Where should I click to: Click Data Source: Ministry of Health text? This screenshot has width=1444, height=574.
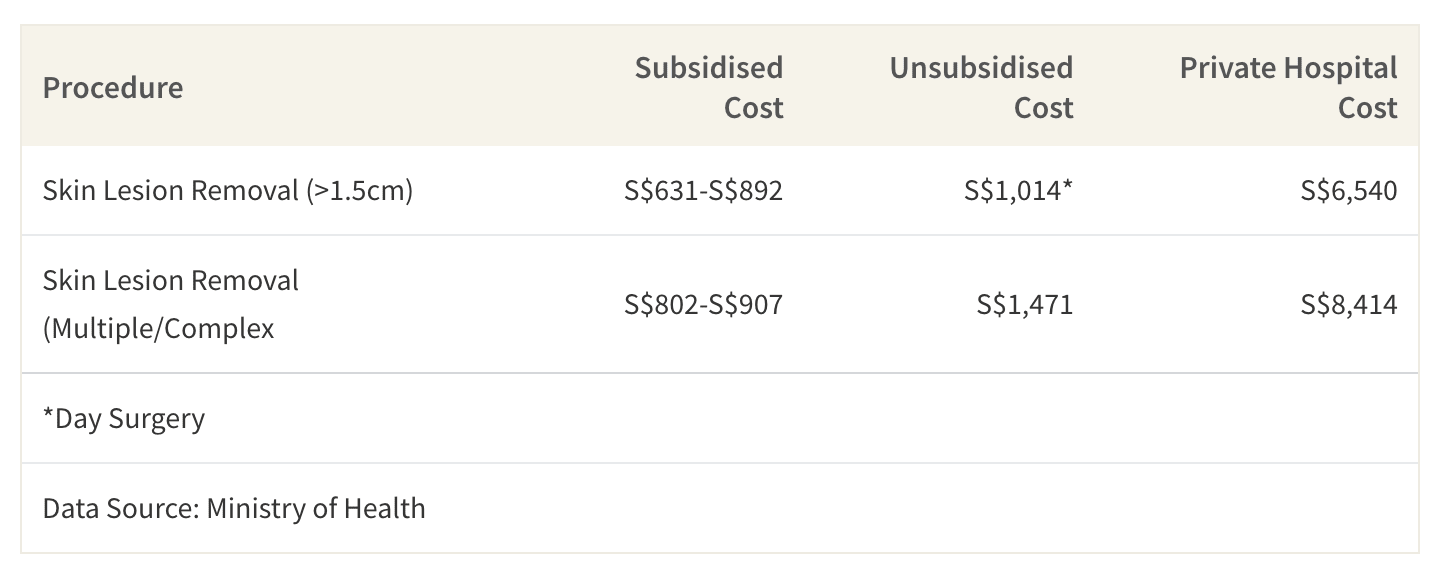click(x=234, y=508)
